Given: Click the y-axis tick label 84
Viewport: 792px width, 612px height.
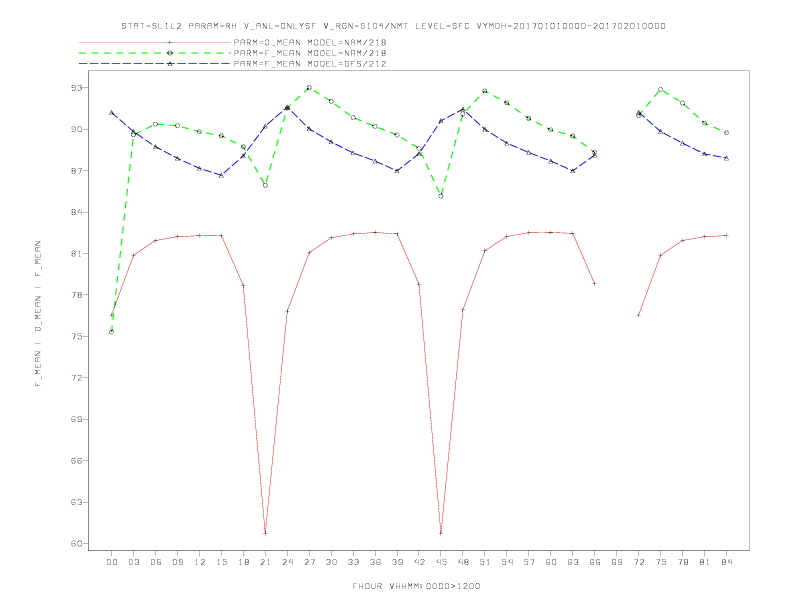Looking at the screenshot, I should [76, 212].
